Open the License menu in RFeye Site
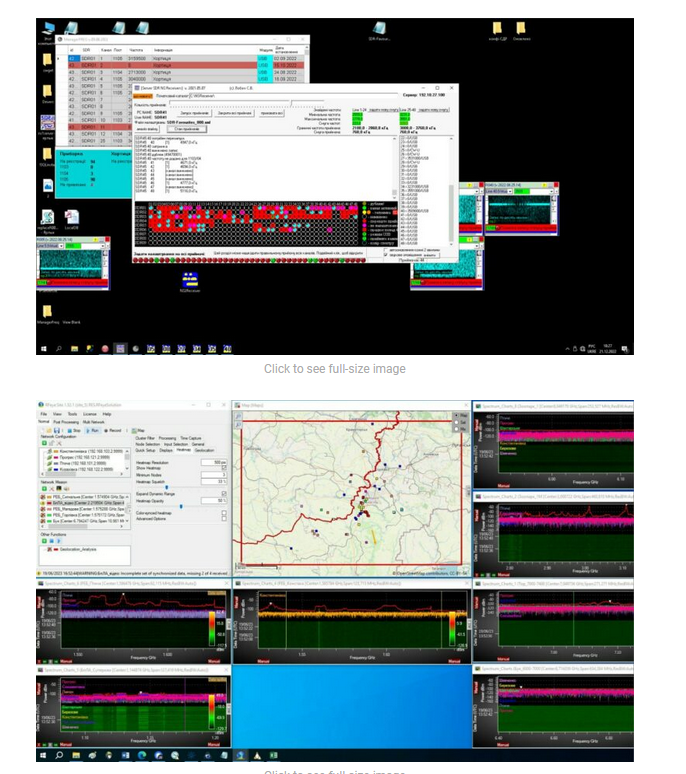This screenshot has width=686, height=774. click(90, 414)
